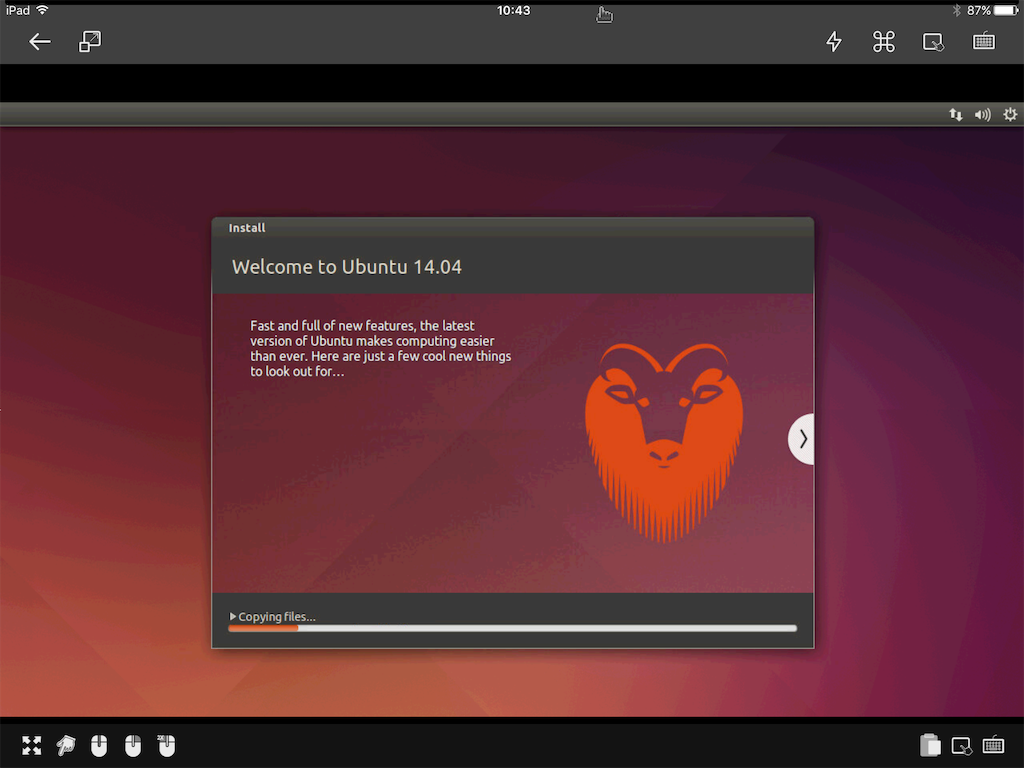Show the keyboard from the bottom bar
Image resolution: width=1024 pixels, height=768 pixels.
(993, 745)
